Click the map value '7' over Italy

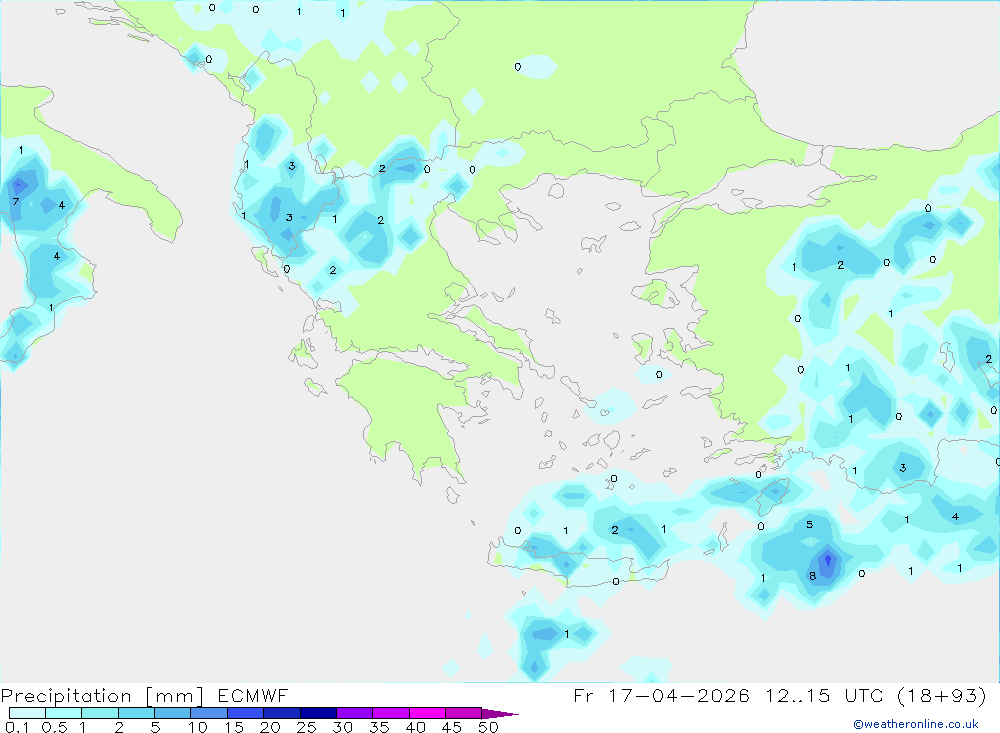click(x=16, y=202)
